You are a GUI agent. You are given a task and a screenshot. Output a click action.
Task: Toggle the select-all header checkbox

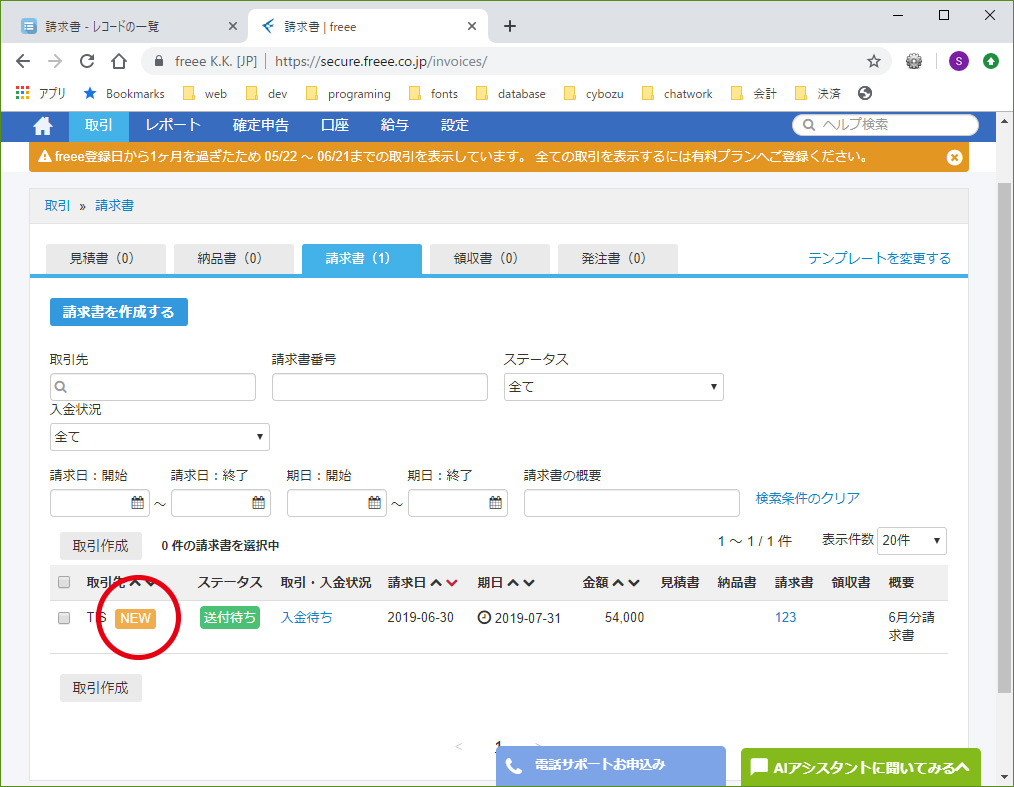[64, 582]
